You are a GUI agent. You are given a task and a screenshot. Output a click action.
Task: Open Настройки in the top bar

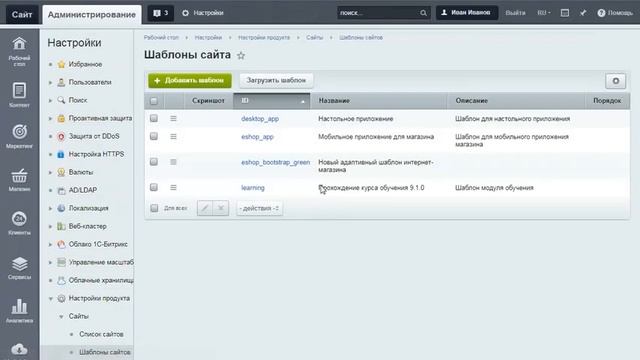pyautogui.click(x=203, y=13)
